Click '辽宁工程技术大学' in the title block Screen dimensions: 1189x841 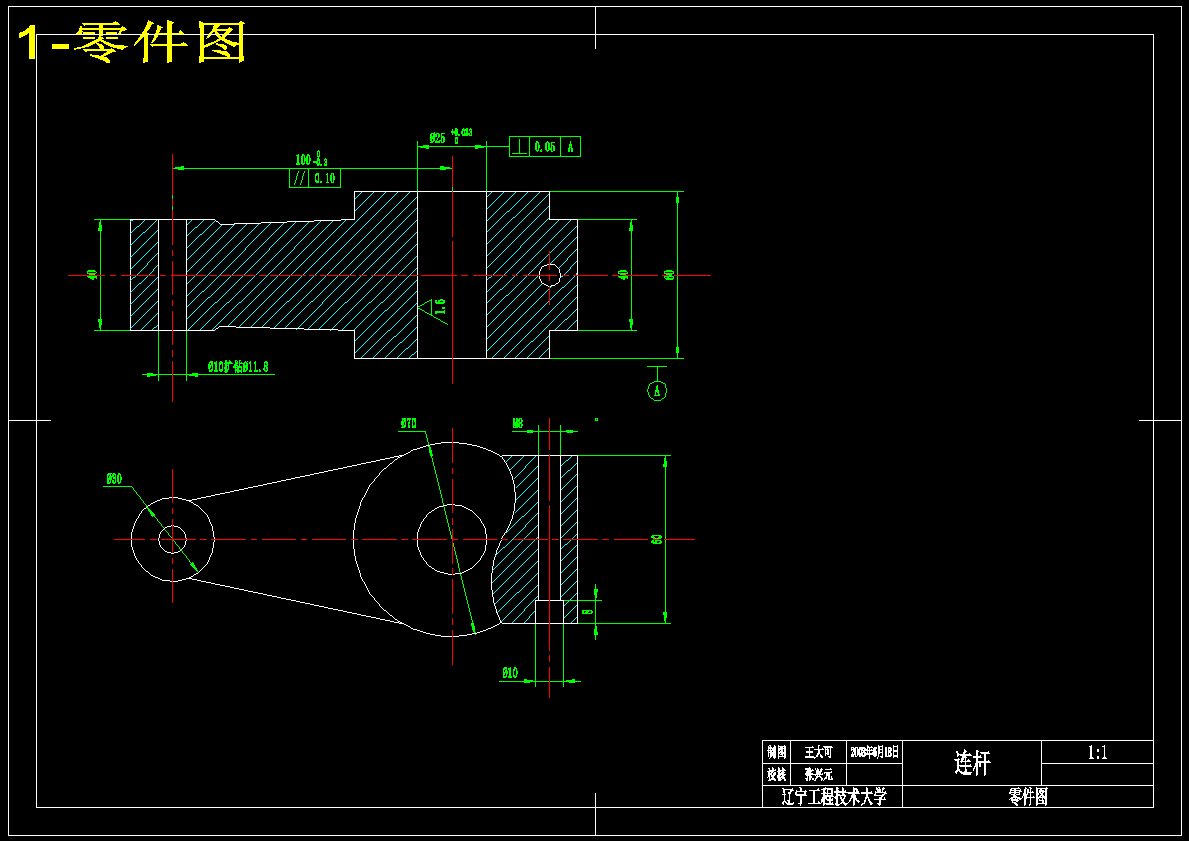click(x=833, y=797)
